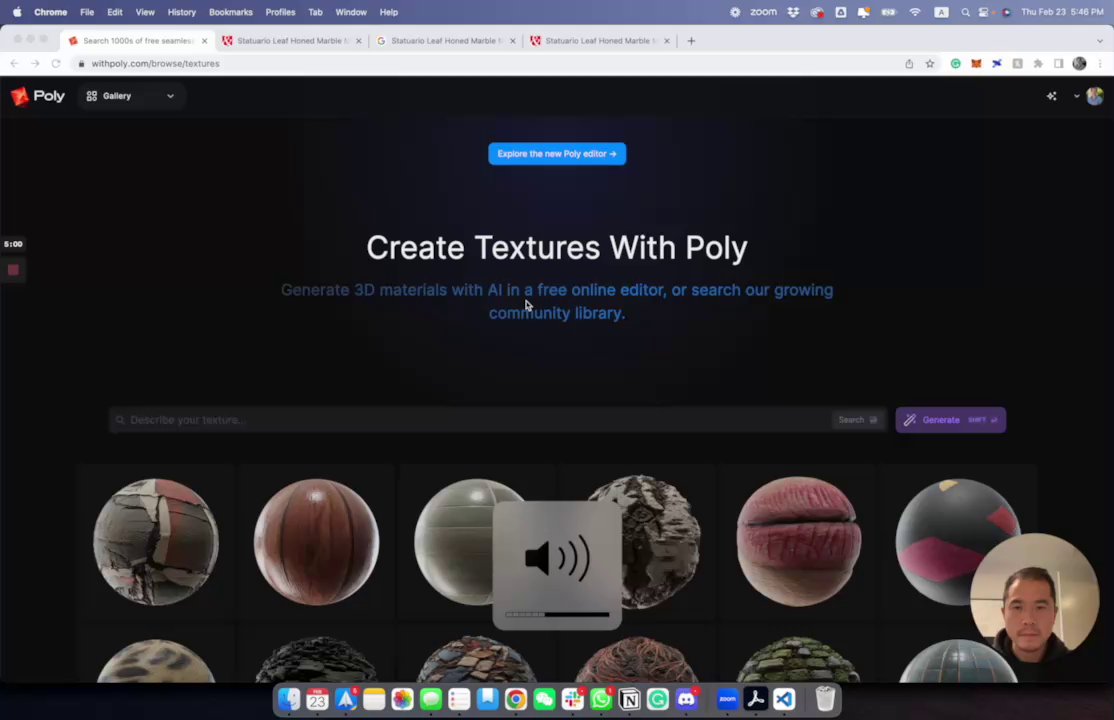Click the purple Generate button
Image resolution: width=1114 pixels, height=720 pixels.
tap(951, 420)
